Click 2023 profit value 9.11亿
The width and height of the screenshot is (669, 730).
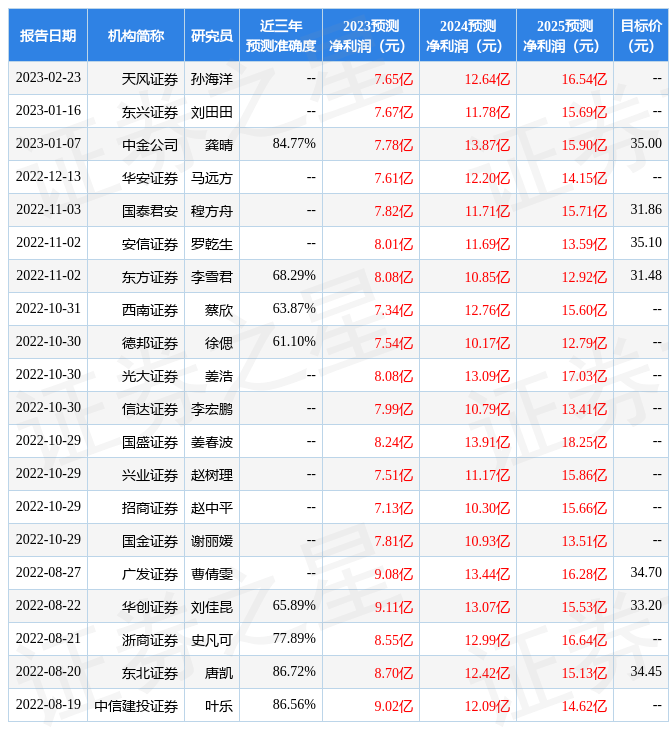[394, 608]
